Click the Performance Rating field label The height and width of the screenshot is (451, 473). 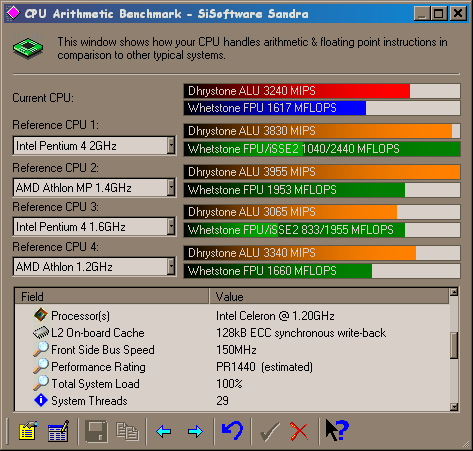point(98,367)
